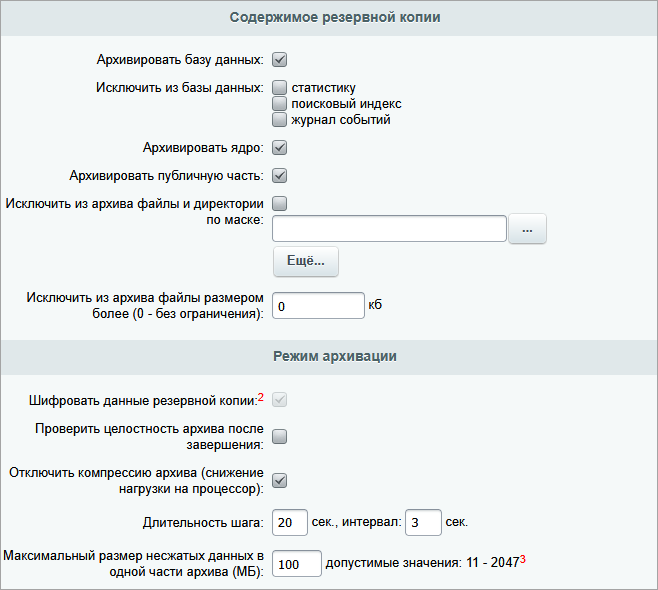Open footnote 2 beside the encryption label
The image size is (658, 590).
261,398
